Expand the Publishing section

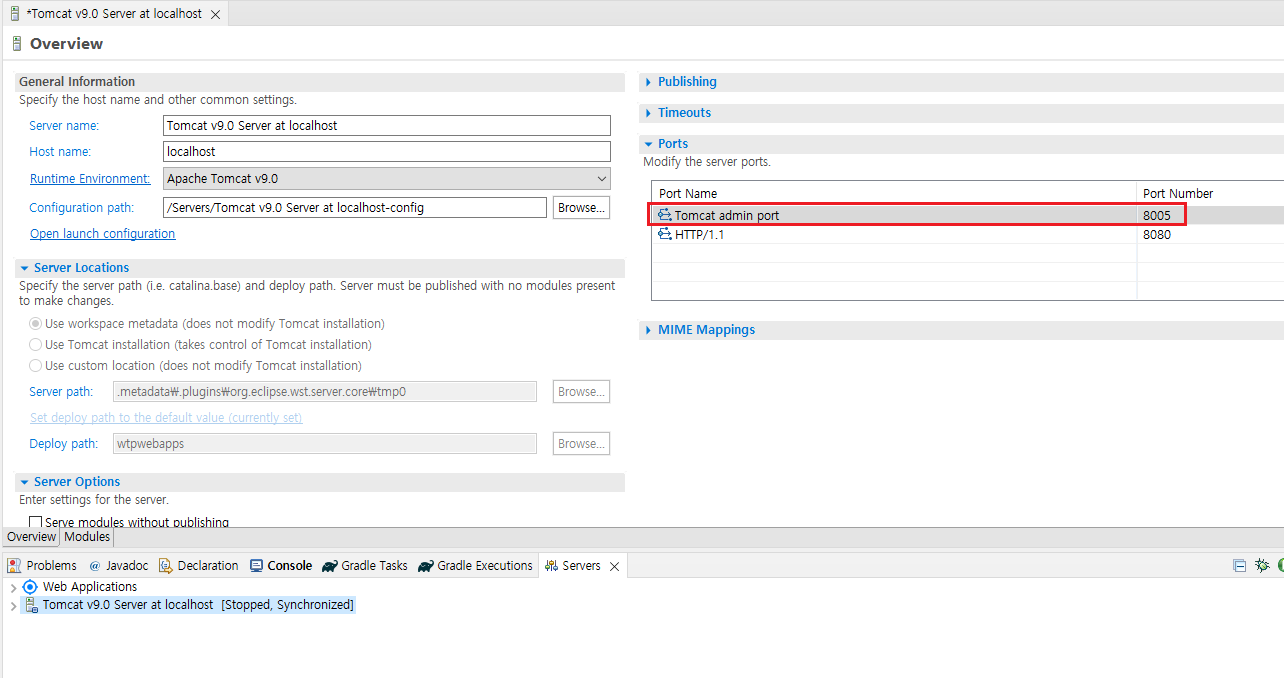648,82
